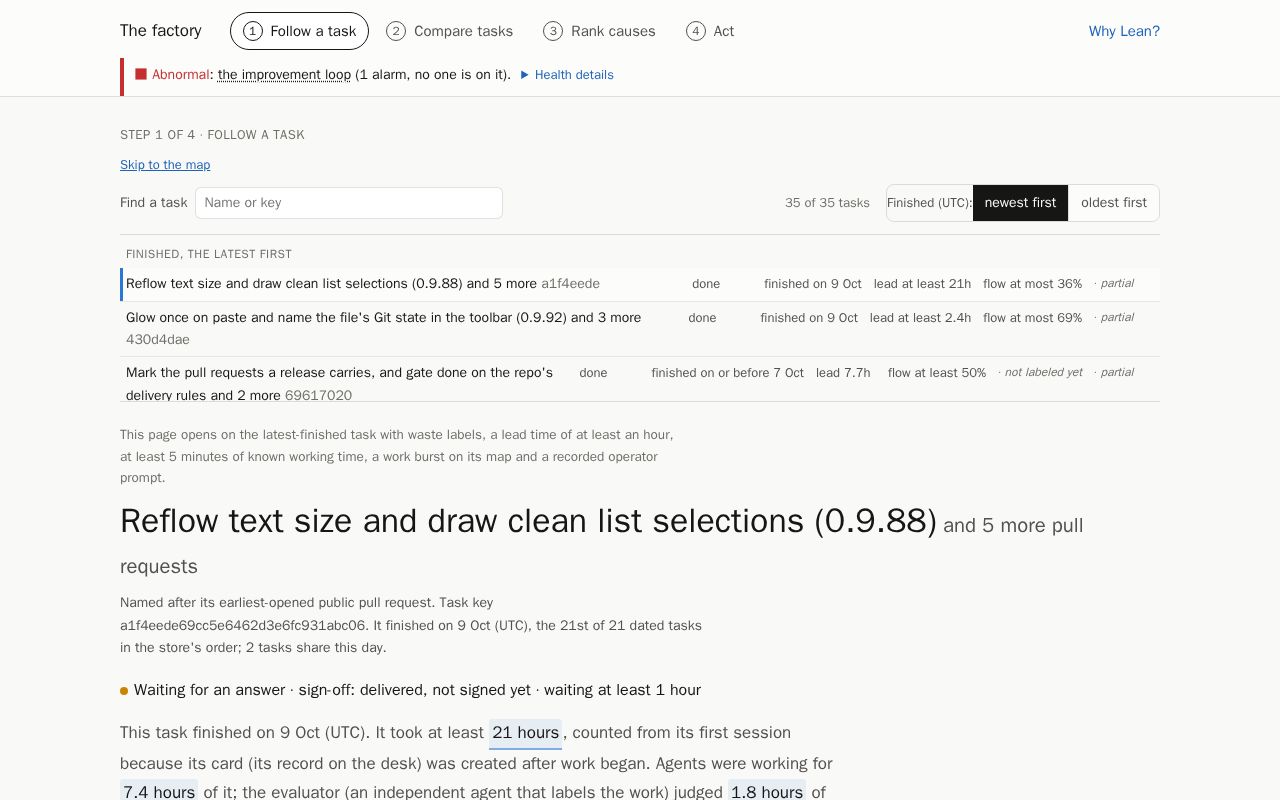The image size is (1280, 800).
Task: Open the Act step tab
Action: [710, 31]
